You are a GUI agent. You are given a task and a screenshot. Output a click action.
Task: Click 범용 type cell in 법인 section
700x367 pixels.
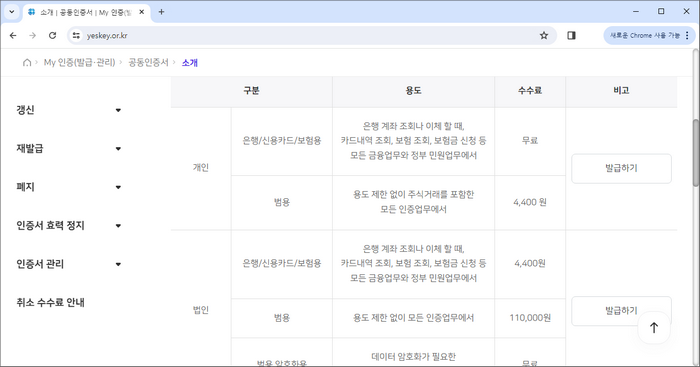(x=282, y=318)
